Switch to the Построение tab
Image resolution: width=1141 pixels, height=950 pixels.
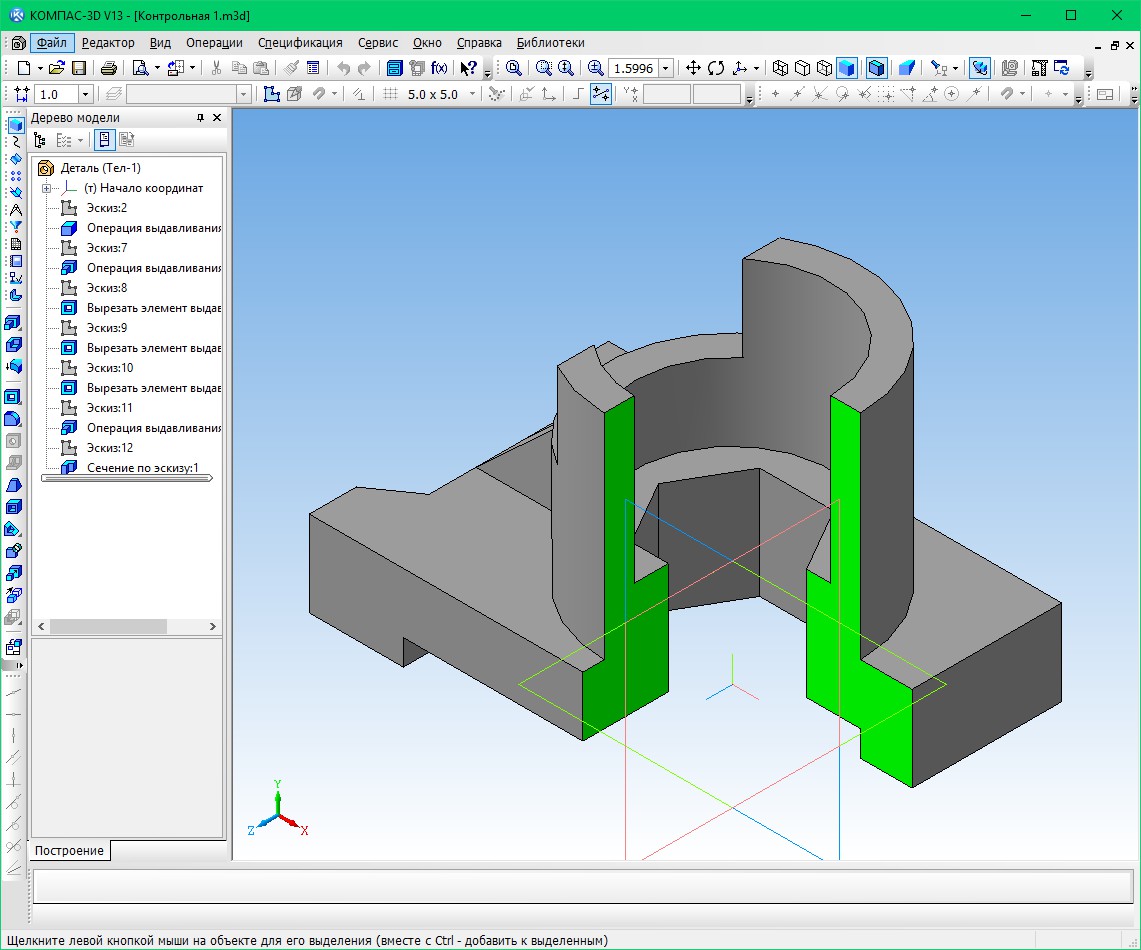[70, 851]
